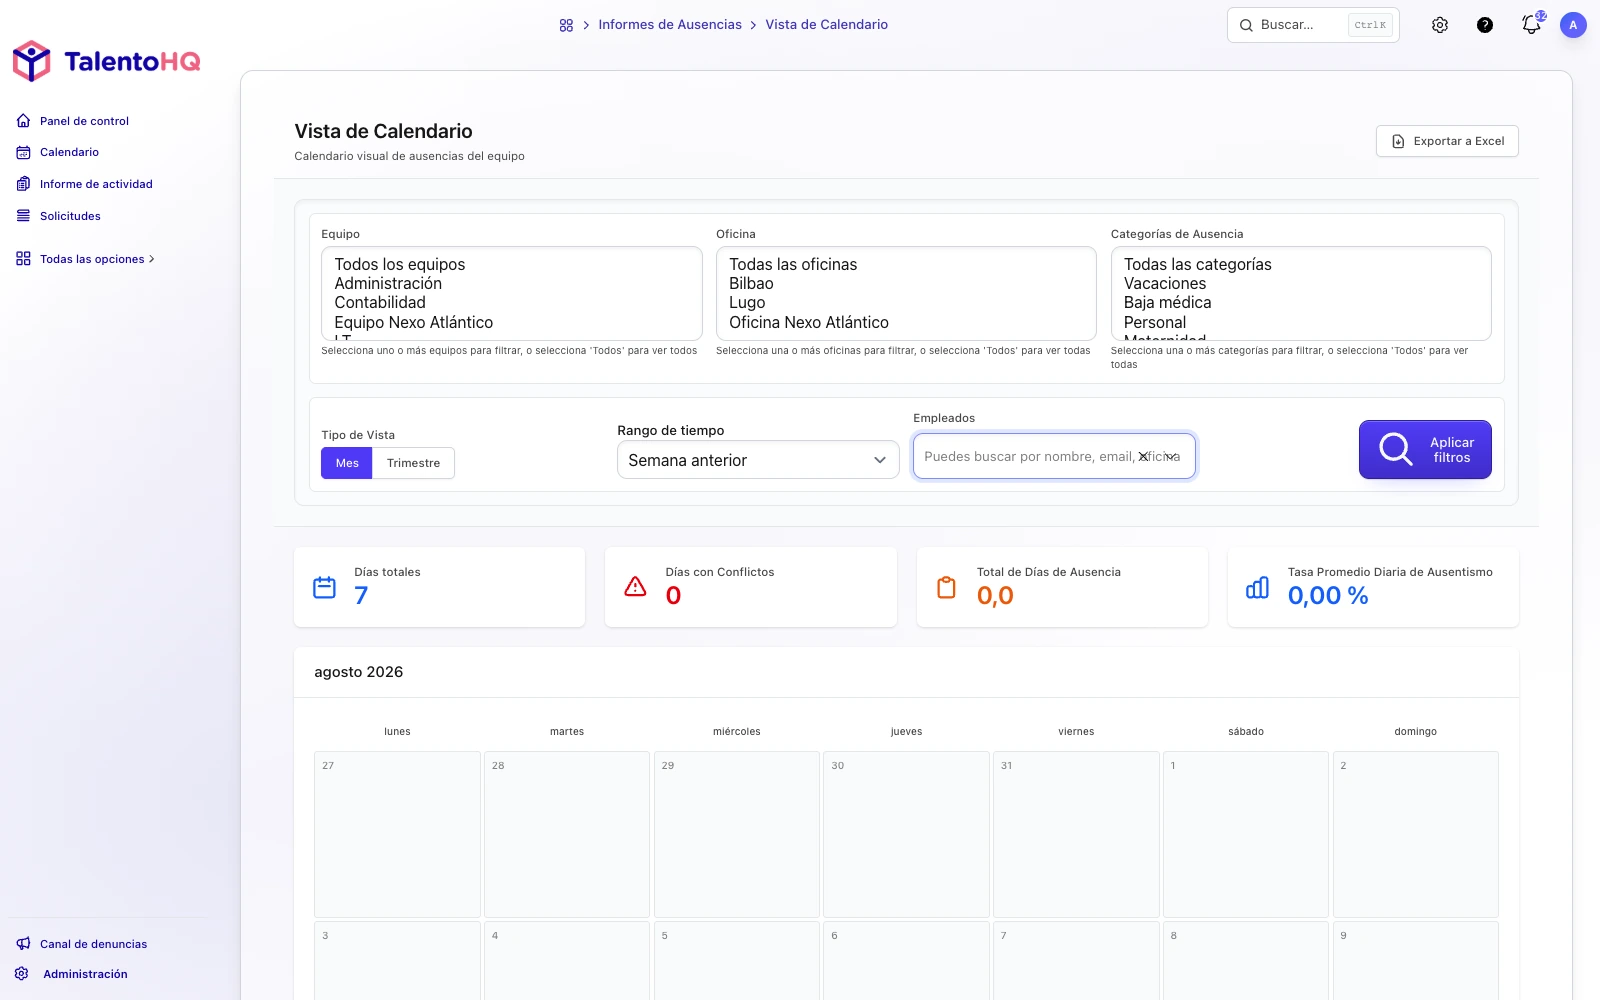
Task: Click the gear icon beside Administración
Action: 22,974
